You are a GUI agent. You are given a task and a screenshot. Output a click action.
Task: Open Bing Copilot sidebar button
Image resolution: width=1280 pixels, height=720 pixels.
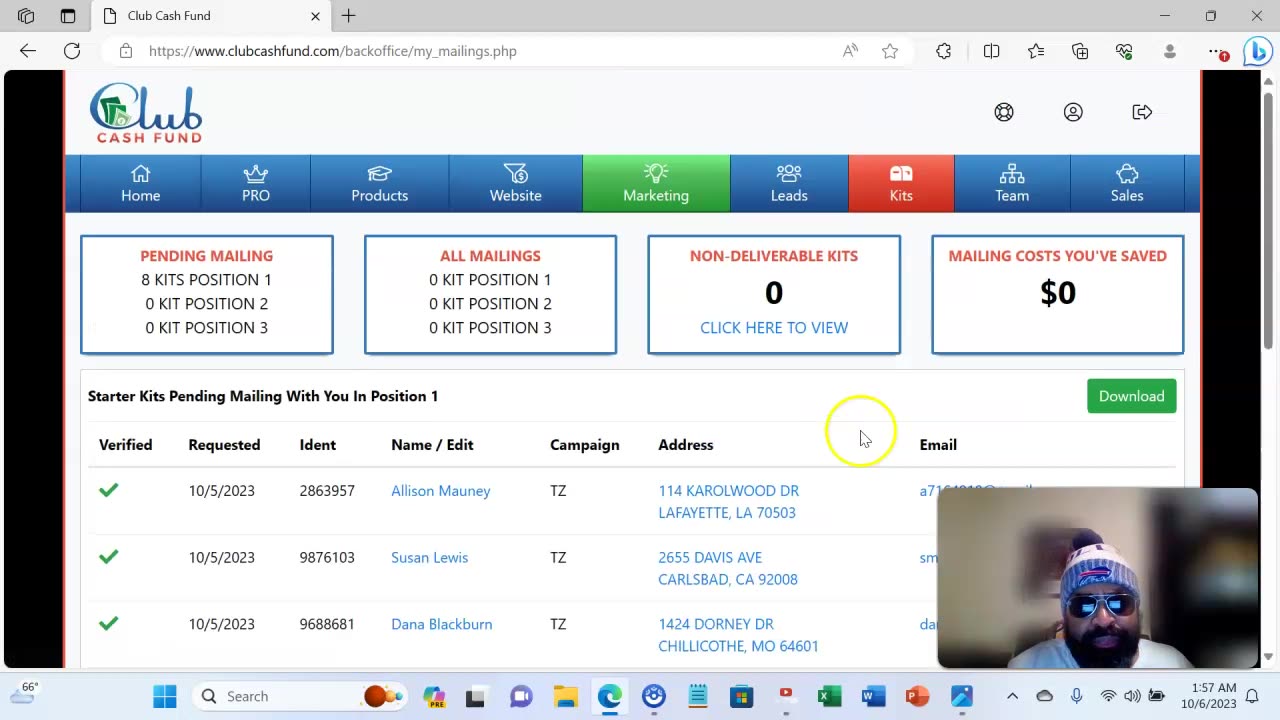[1257, 51]
